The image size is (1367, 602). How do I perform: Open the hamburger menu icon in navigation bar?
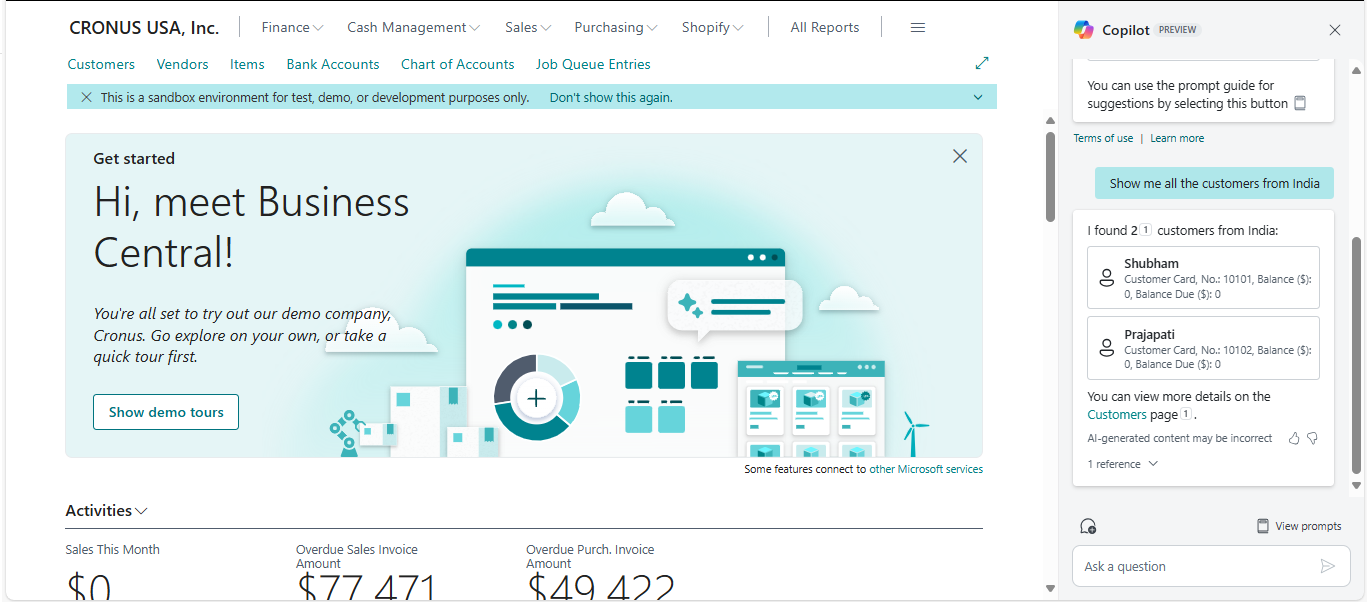pyautogui.click(x=918, y=28)
